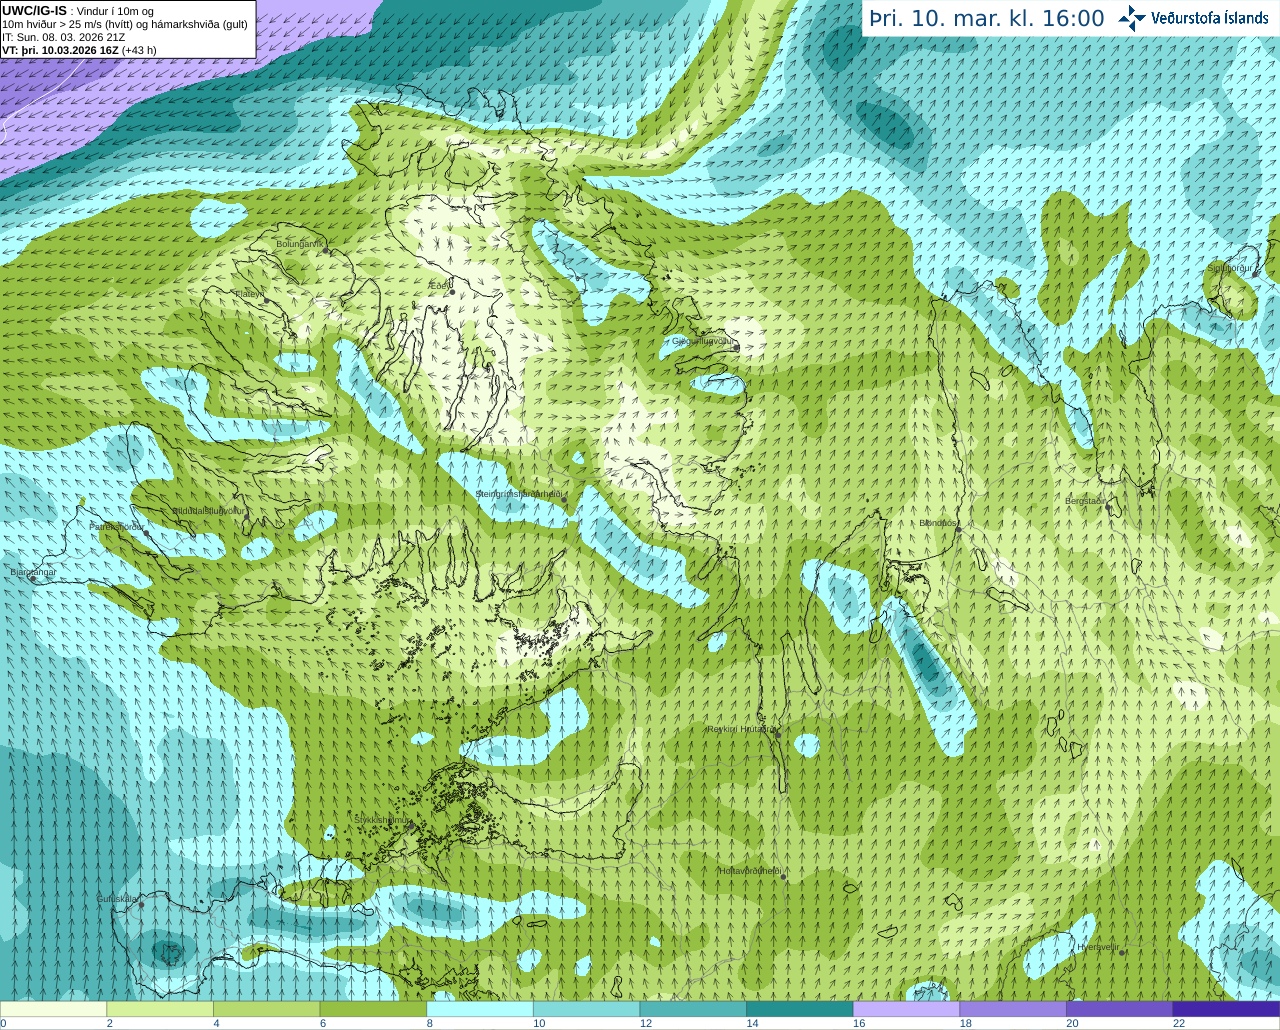
Task: Click the 8–10 m/s light cyan legend swatch
Action: (x=480, y=1009)
